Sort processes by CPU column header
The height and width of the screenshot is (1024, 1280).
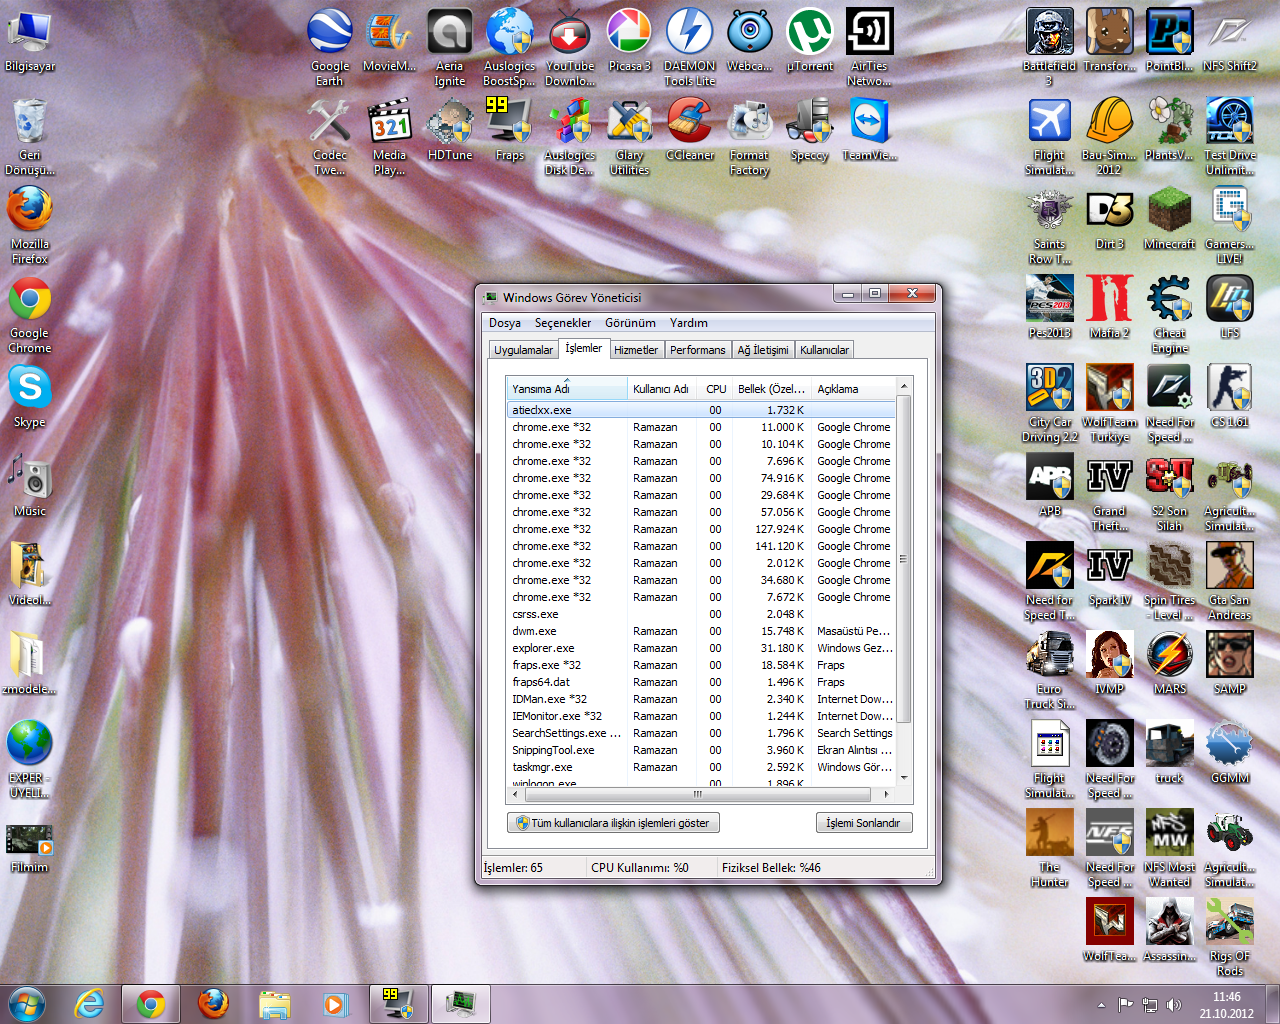click(x=716, y=389)
